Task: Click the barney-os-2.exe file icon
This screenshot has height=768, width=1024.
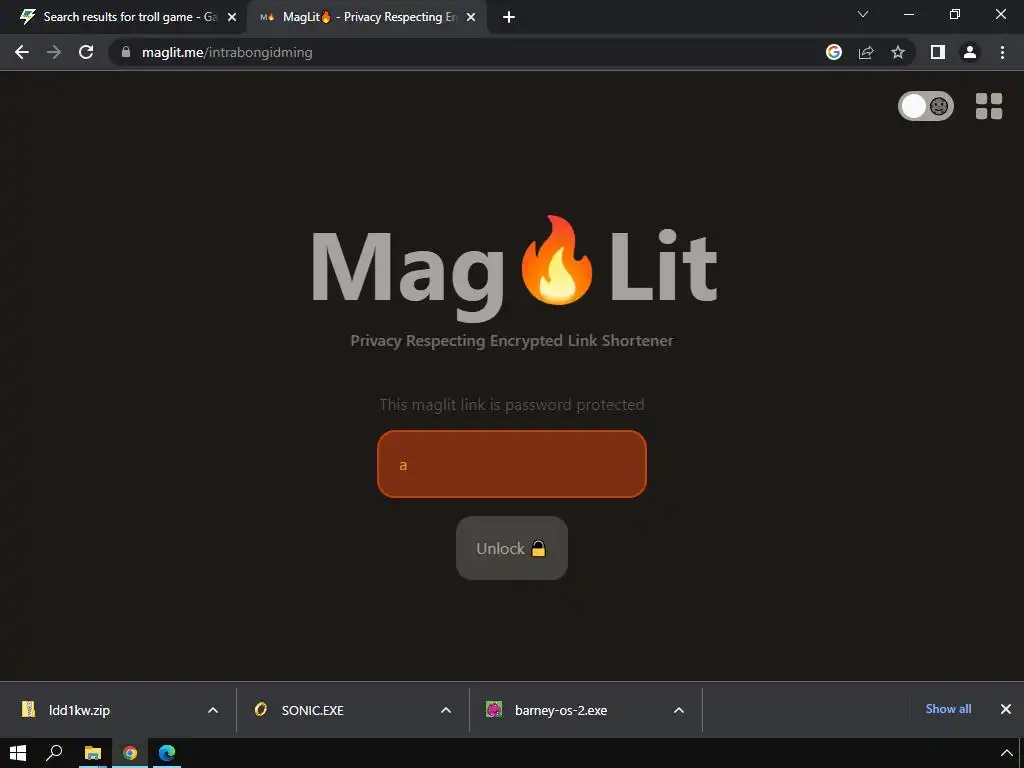Action: 494,709
